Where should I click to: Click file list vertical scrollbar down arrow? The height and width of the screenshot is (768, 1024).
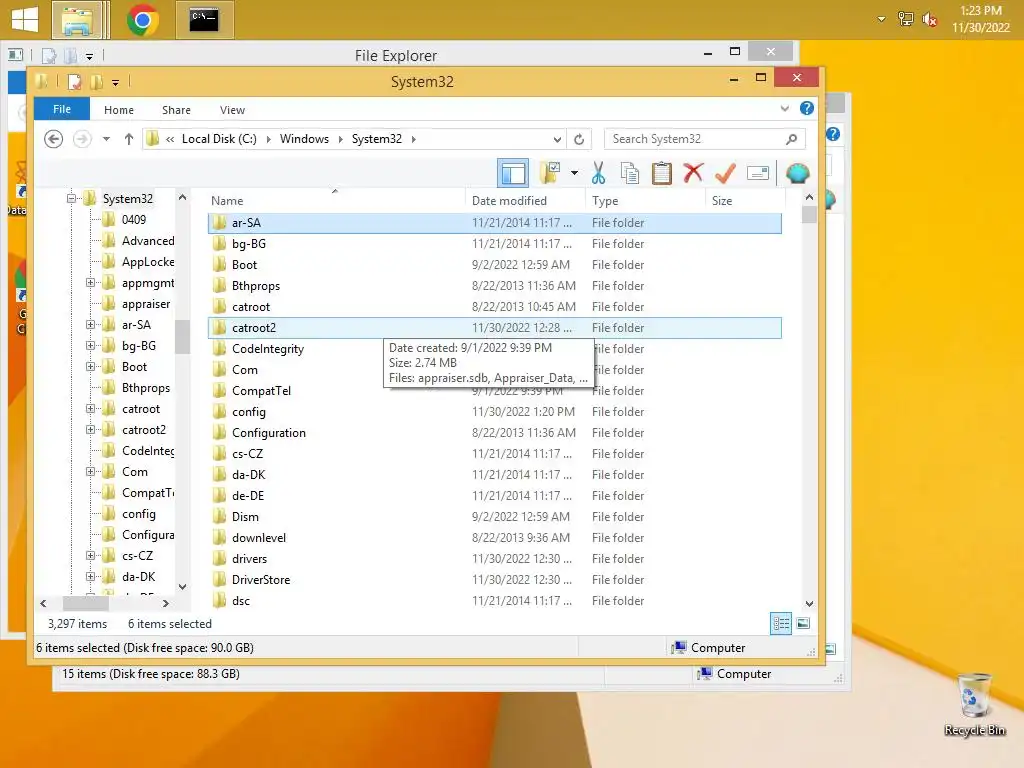(809, 604)
